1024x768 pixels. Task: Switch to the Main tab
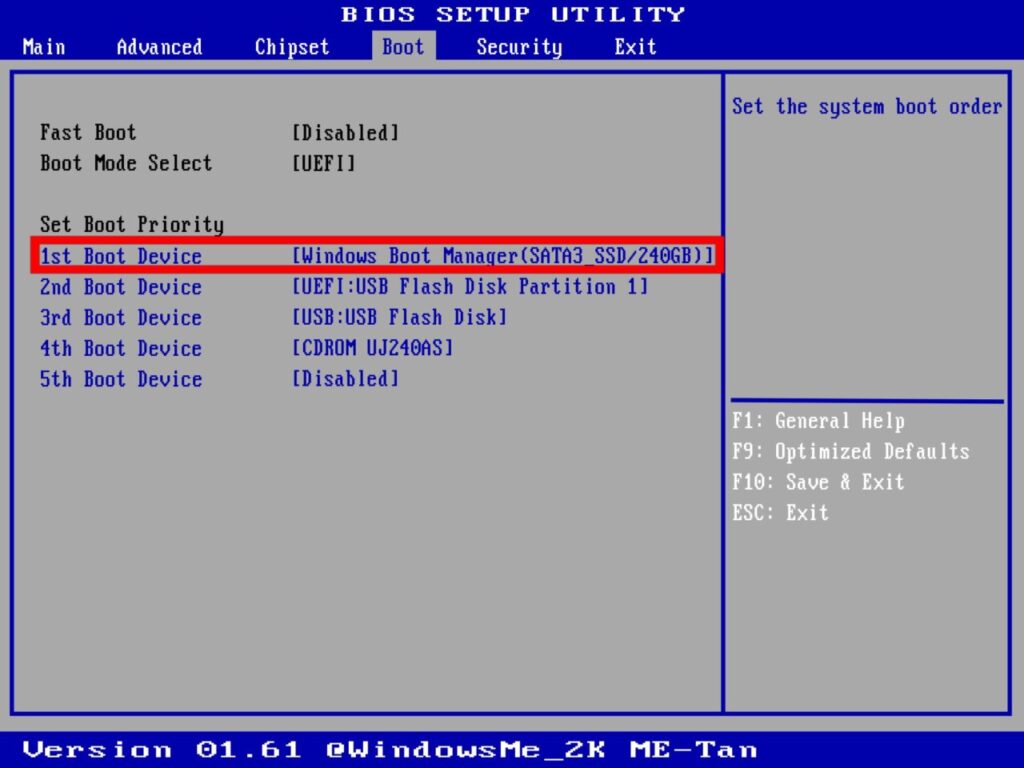coord(43,46)
